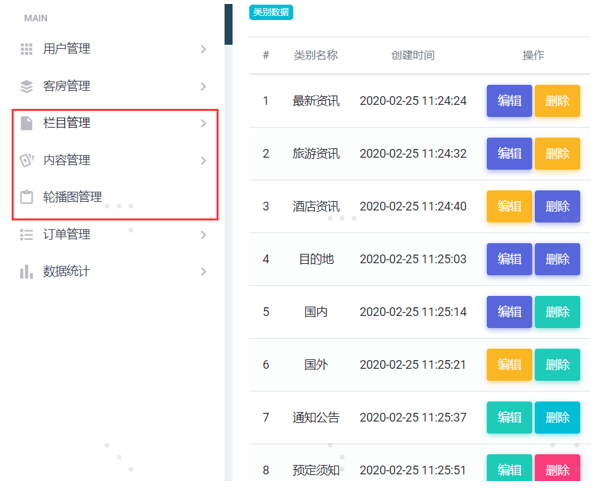Click 编辑 for 通知公告
Image resolution: width=614 pixels, height=497 pixels.
[x=509, y=417]
